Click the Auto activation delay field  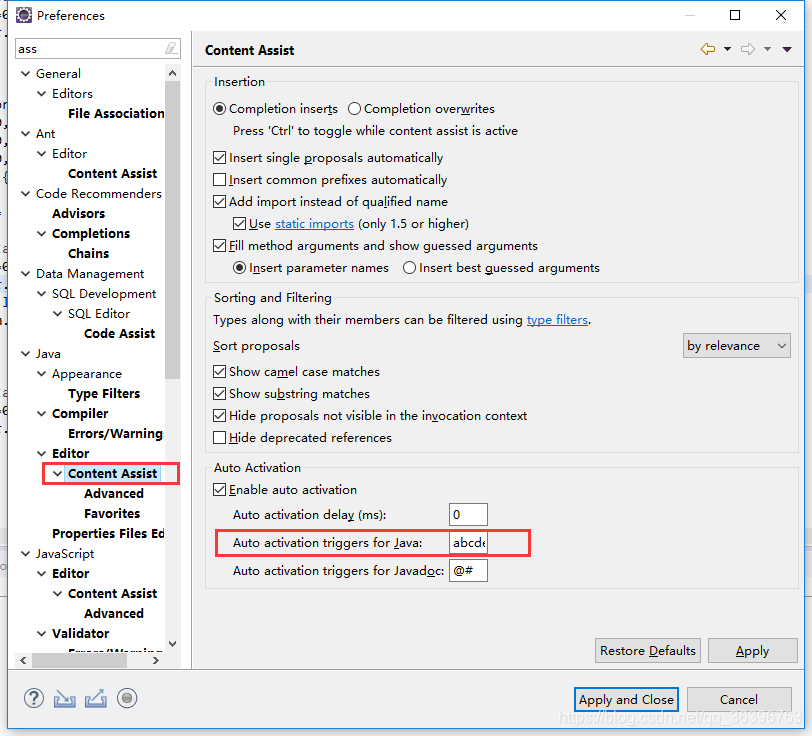(468, 514)
